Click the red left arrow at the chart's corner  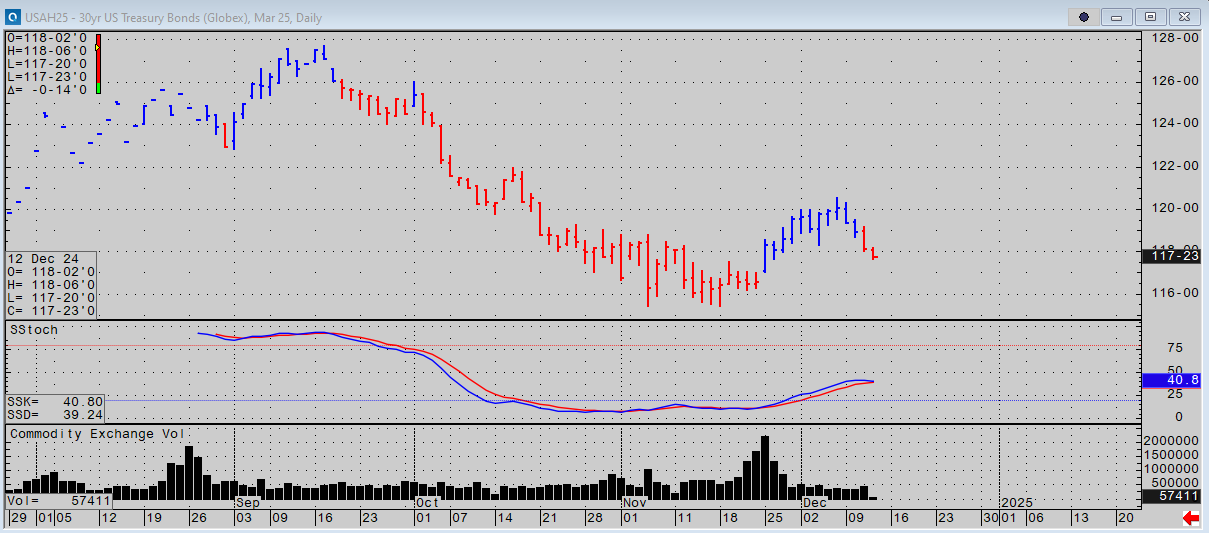(x=1191, y=518)
